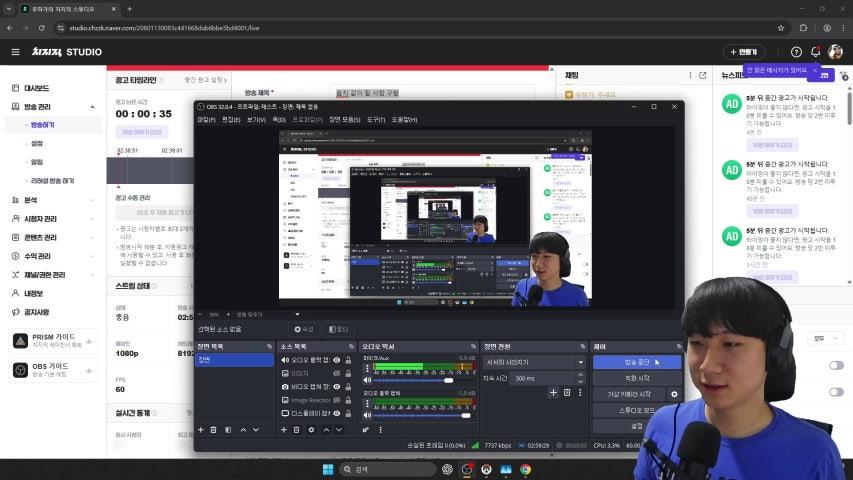Open the OBS 도구(T) menu

[x=376, y=120]
